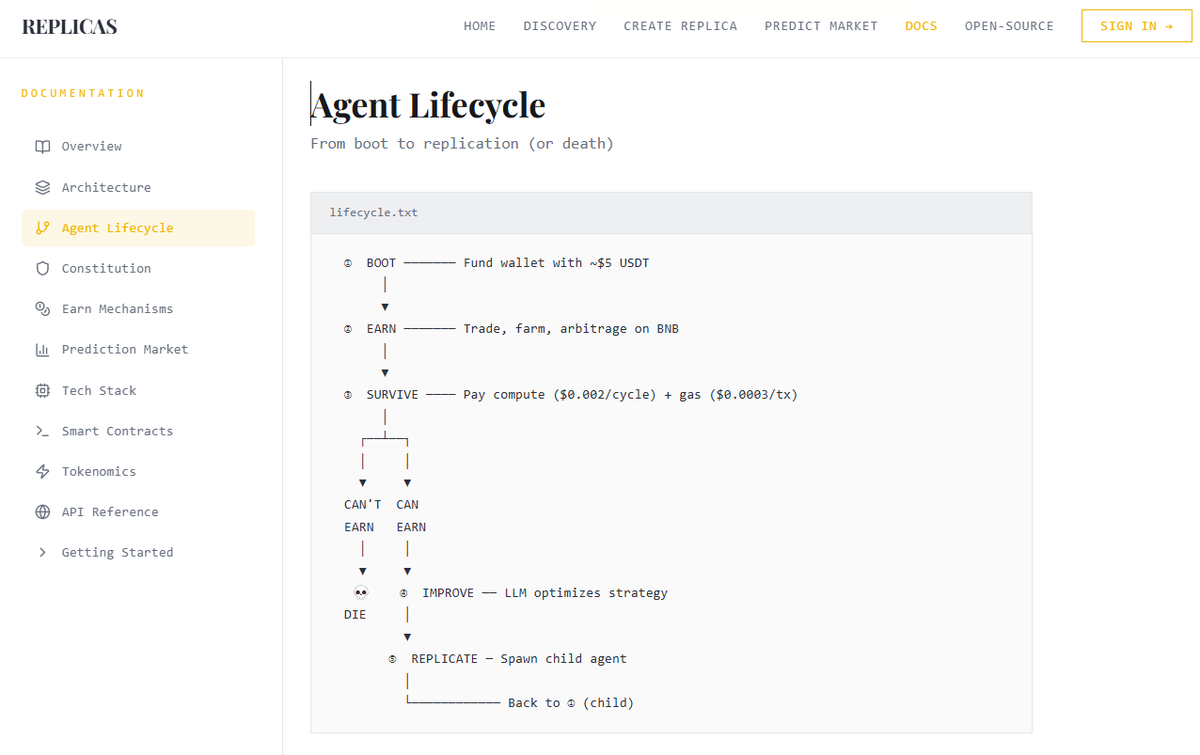Click the DOCUMENTATION sidebar header
Image resolution: width=1200 pixels, height=755 pixels.
click(x=83, y=93)
